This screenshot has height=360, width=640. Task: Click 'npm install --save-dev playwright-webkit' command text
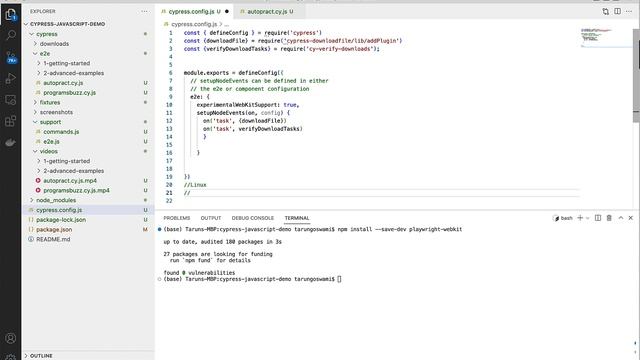pos(400,229)
